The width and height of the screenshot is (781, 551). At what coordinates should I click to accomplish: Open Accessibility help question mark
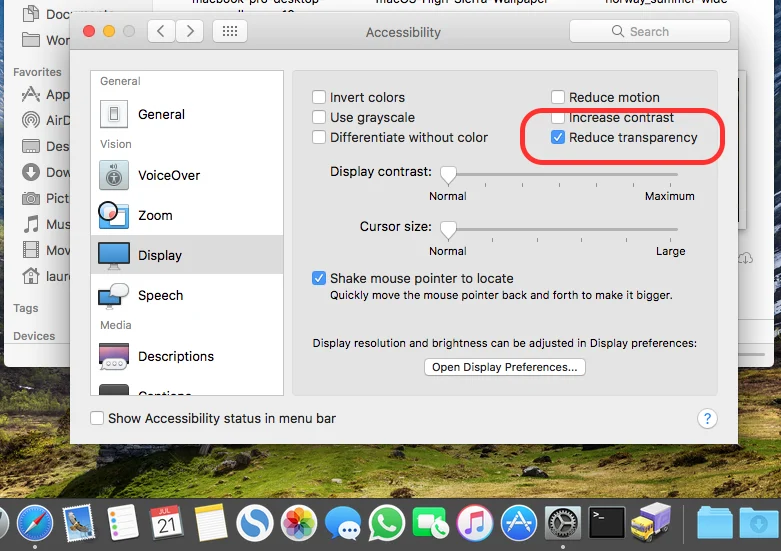(707, 418)
